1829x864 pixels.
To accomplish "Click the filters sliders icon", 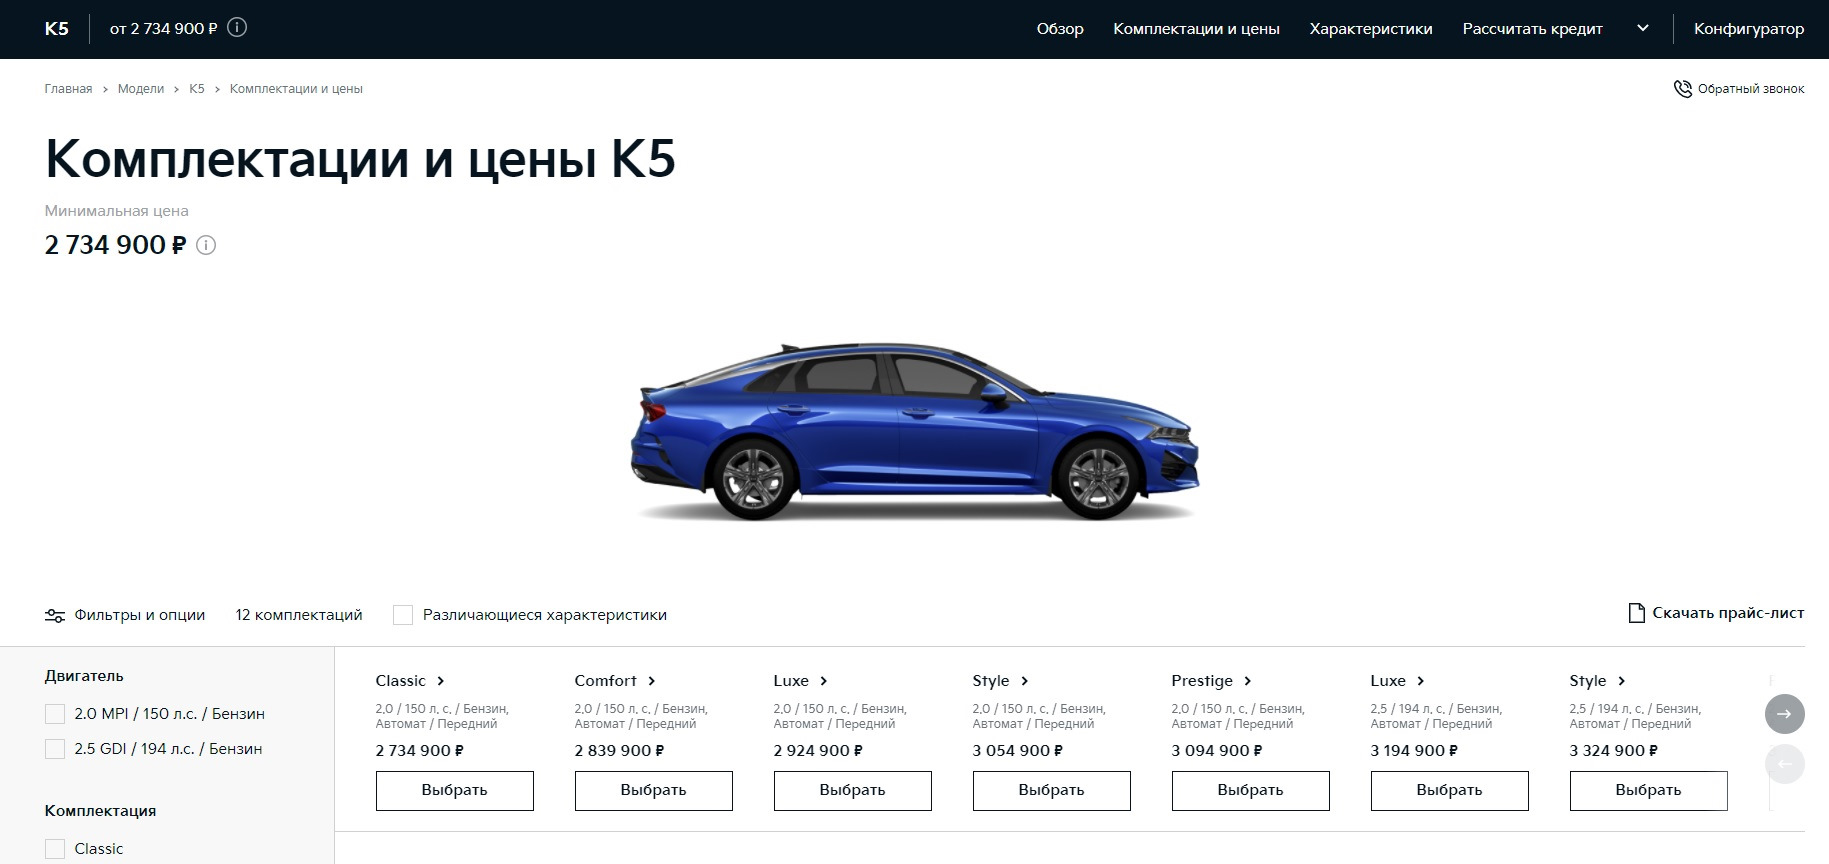I will click(x=55, y=616).
